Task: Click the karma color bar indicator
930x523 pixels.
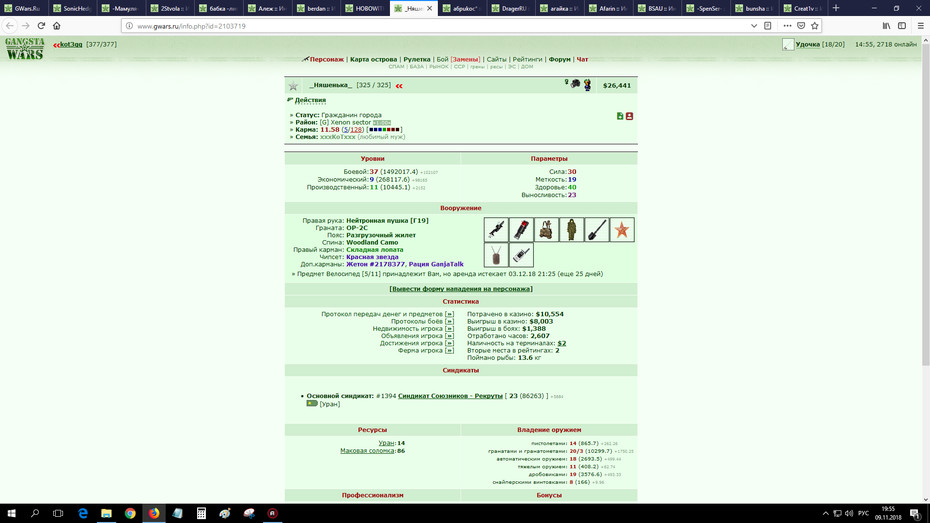Action: 384,129
